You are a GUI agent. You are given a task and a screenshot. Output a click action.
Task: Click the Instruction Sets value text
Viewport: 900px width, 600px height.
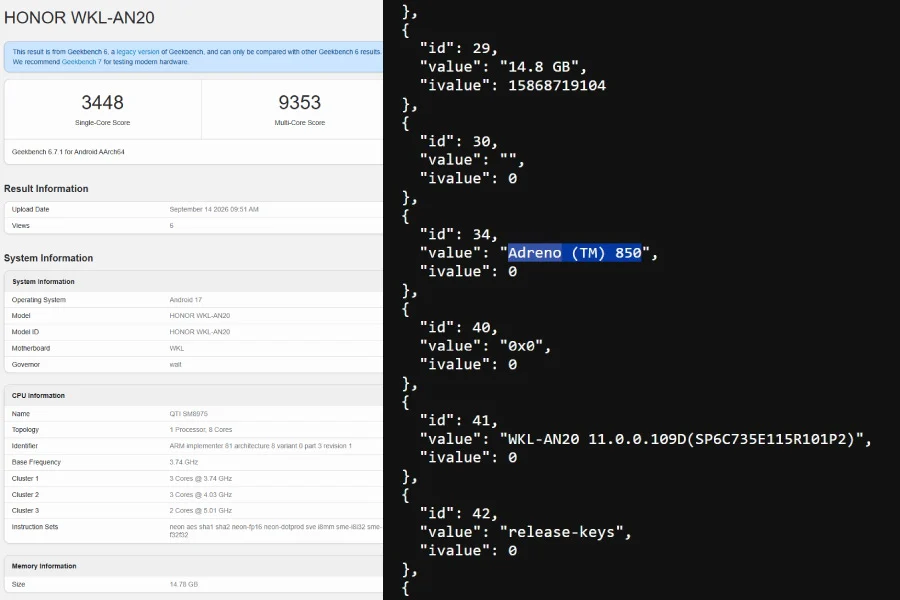(275, 531)
